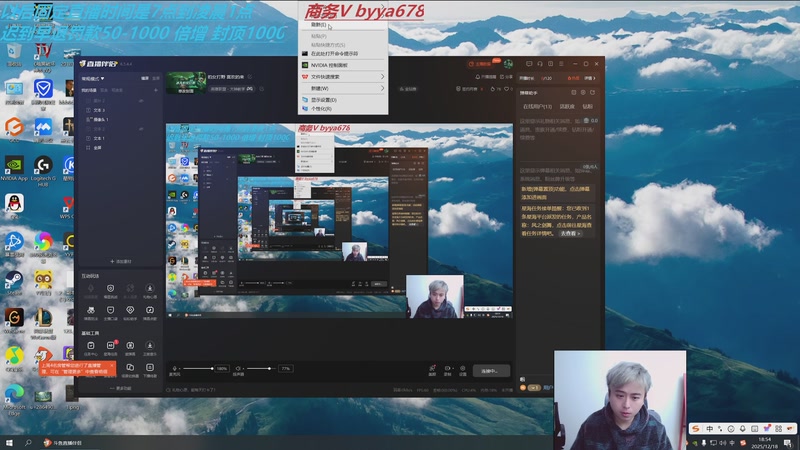This screenshot has width=800, height=450.
Task: Choose 在此处打开命令提示符 in context menu
Action: tap(343, 54)
